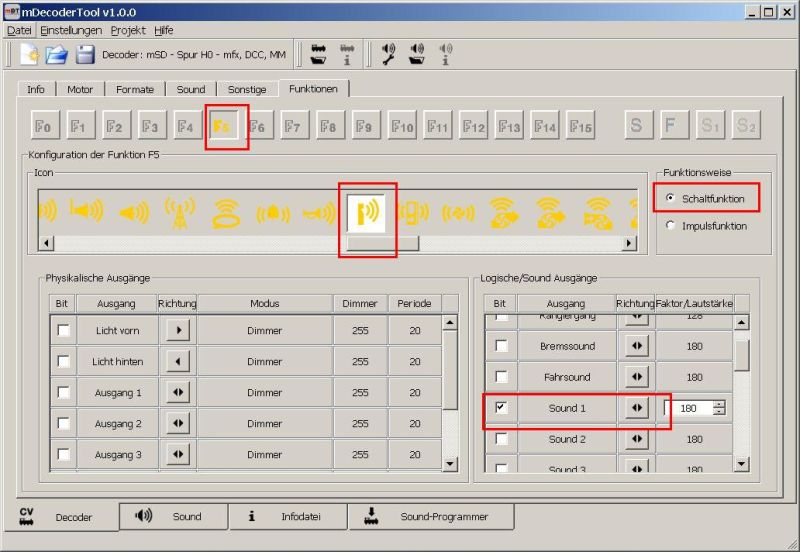Click the icon list horizontal scrollbar thumb
The height and width of the screenshot is (552, 800).
coord(381,244)
